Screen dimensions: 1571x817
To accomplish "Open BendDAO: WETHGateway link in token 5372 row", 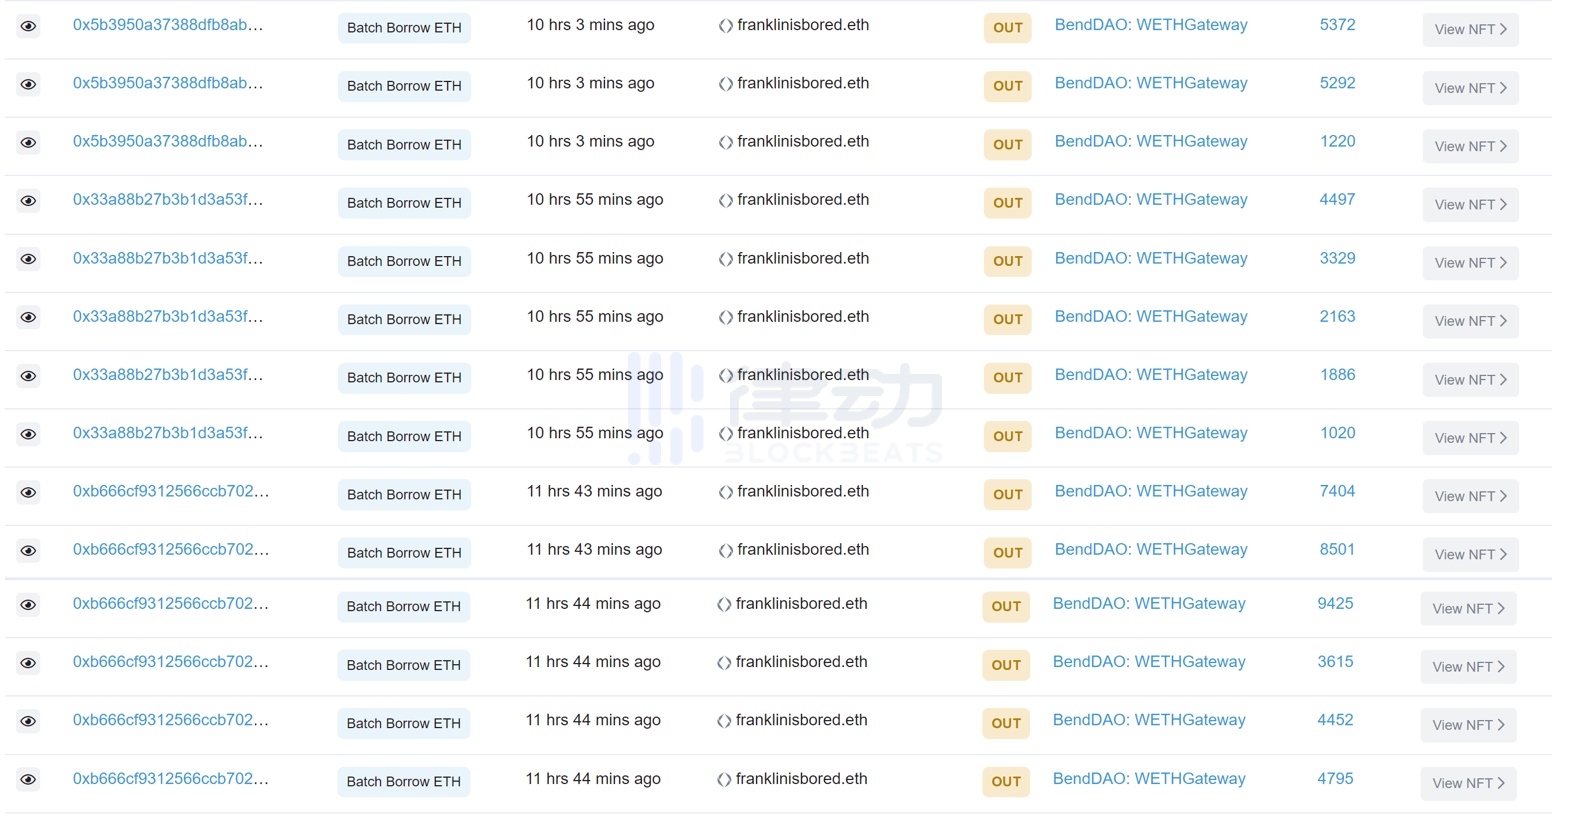I will (x=1150, y=25).
